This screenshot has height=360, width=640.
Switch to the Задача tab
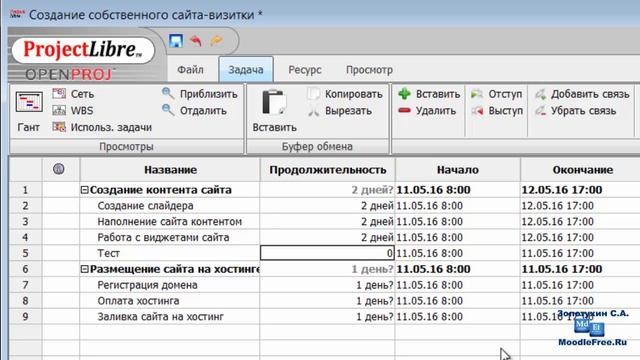coord(246,69)
